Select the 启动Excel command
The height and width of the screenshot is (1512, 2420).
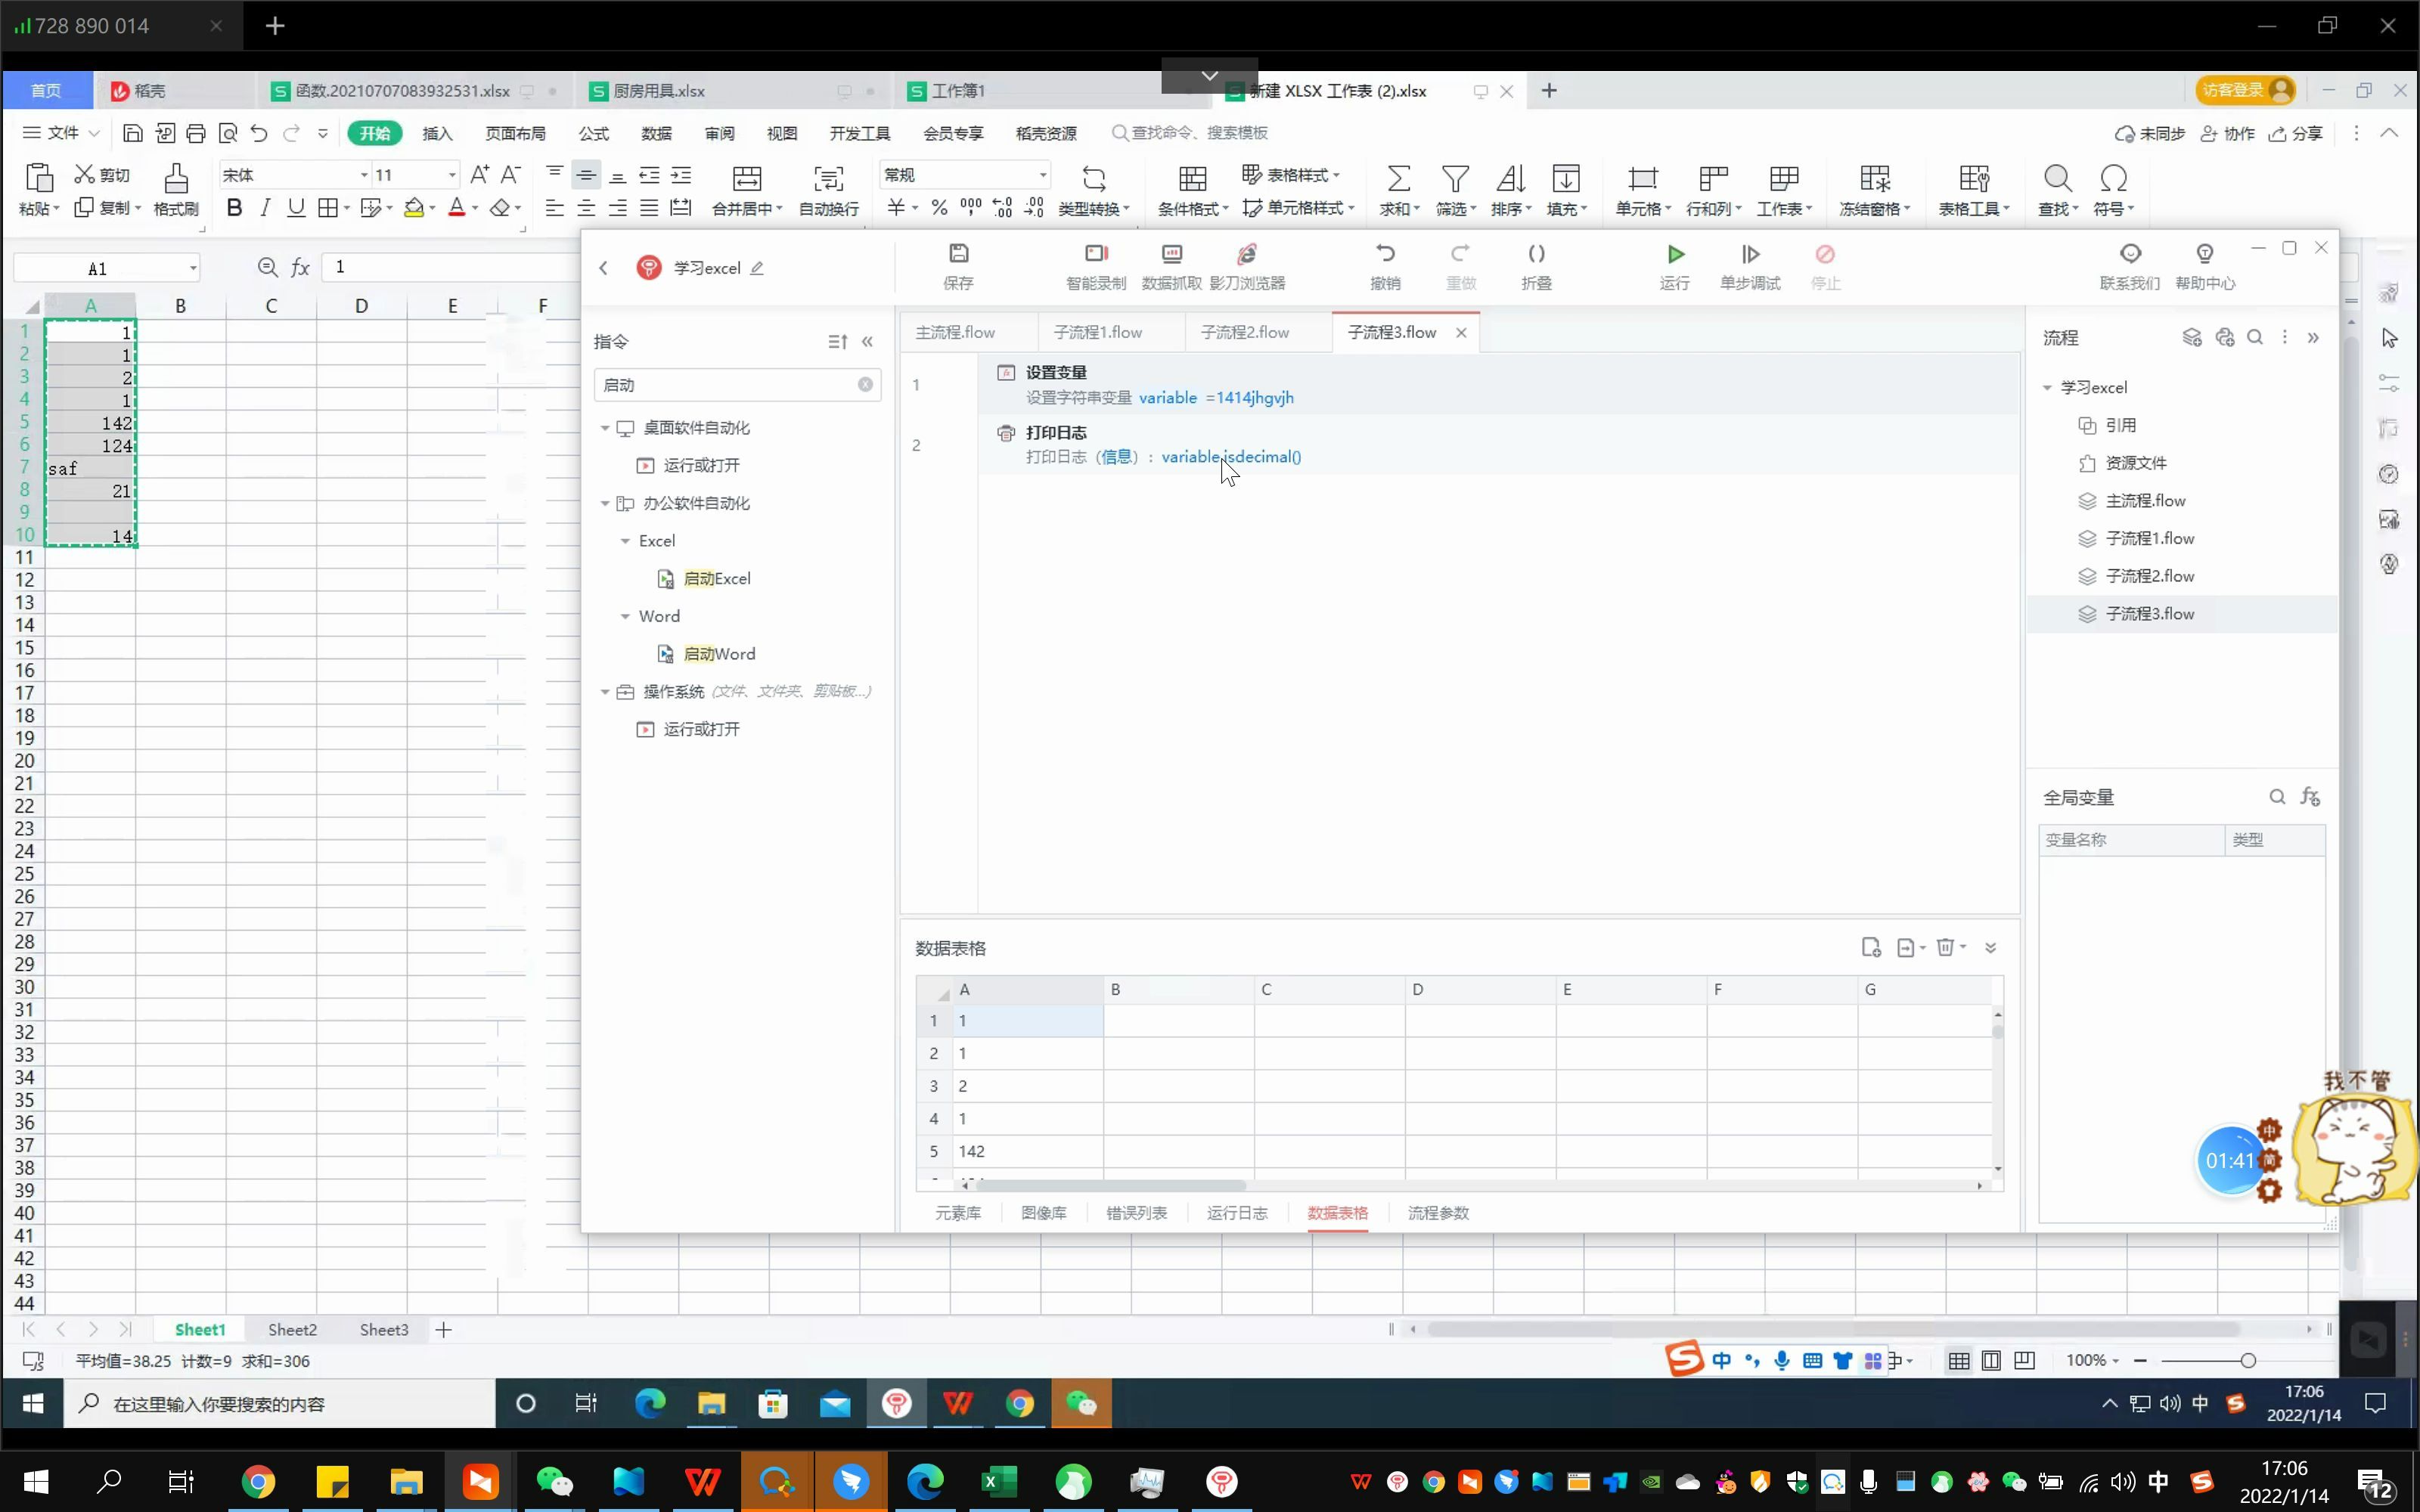coord(716,579)
